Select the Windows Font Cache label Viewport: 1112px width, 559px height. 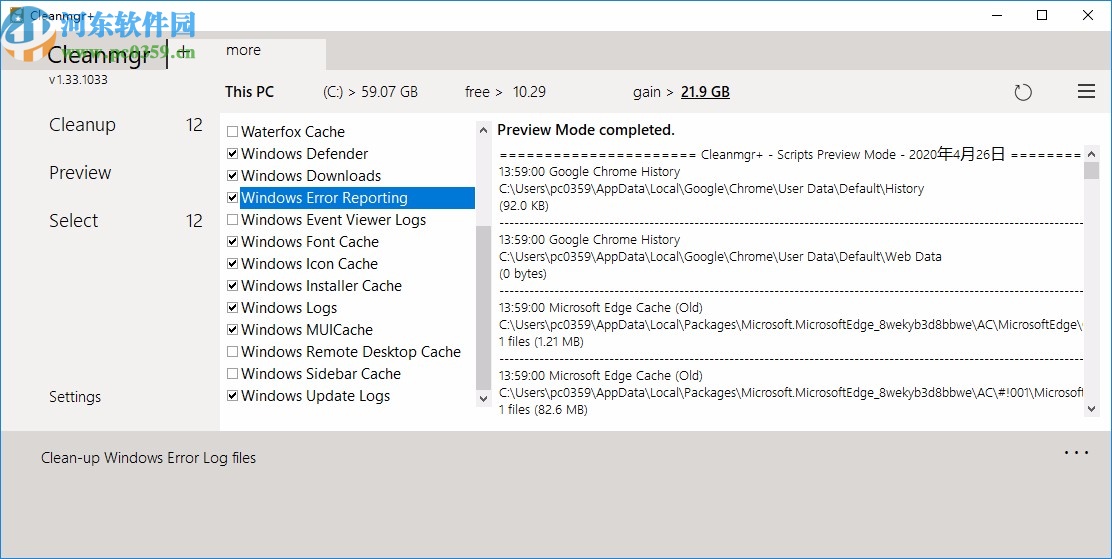(310, 242)
